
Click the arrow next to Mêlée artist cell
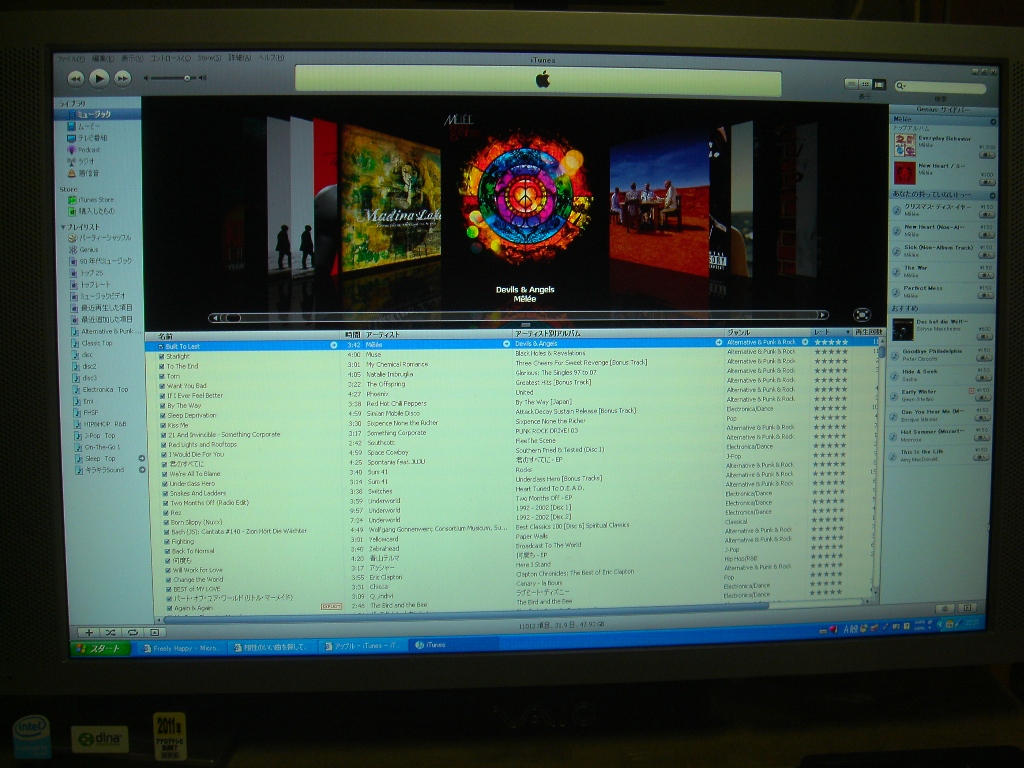coord(506,344)
